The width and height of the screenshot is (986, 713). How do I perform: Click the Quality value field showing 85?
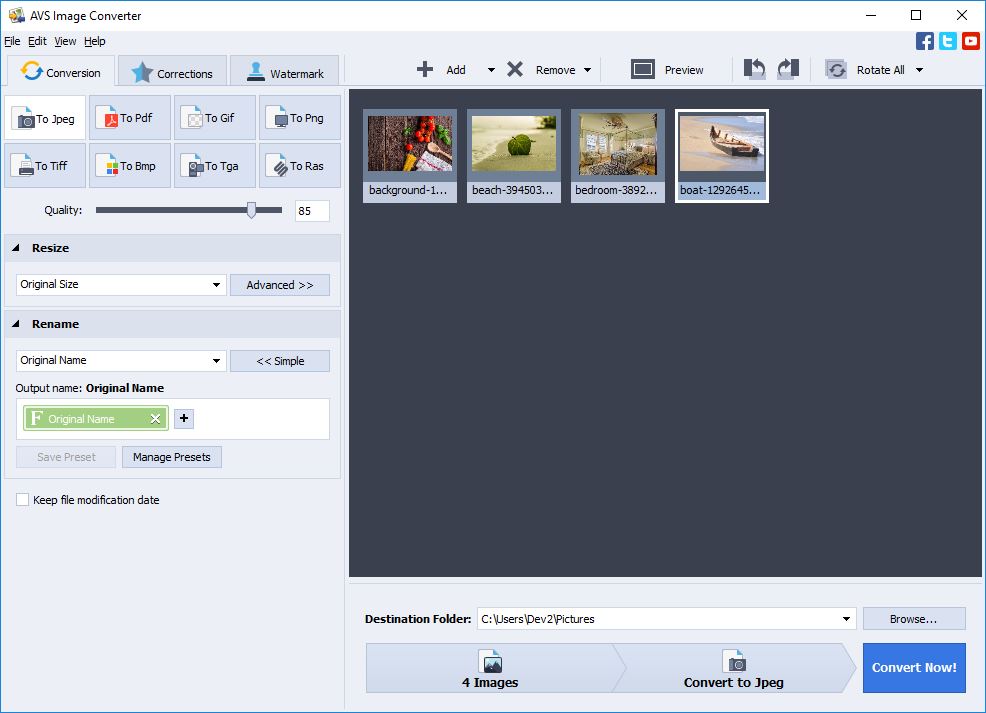[x=312, y=211]
